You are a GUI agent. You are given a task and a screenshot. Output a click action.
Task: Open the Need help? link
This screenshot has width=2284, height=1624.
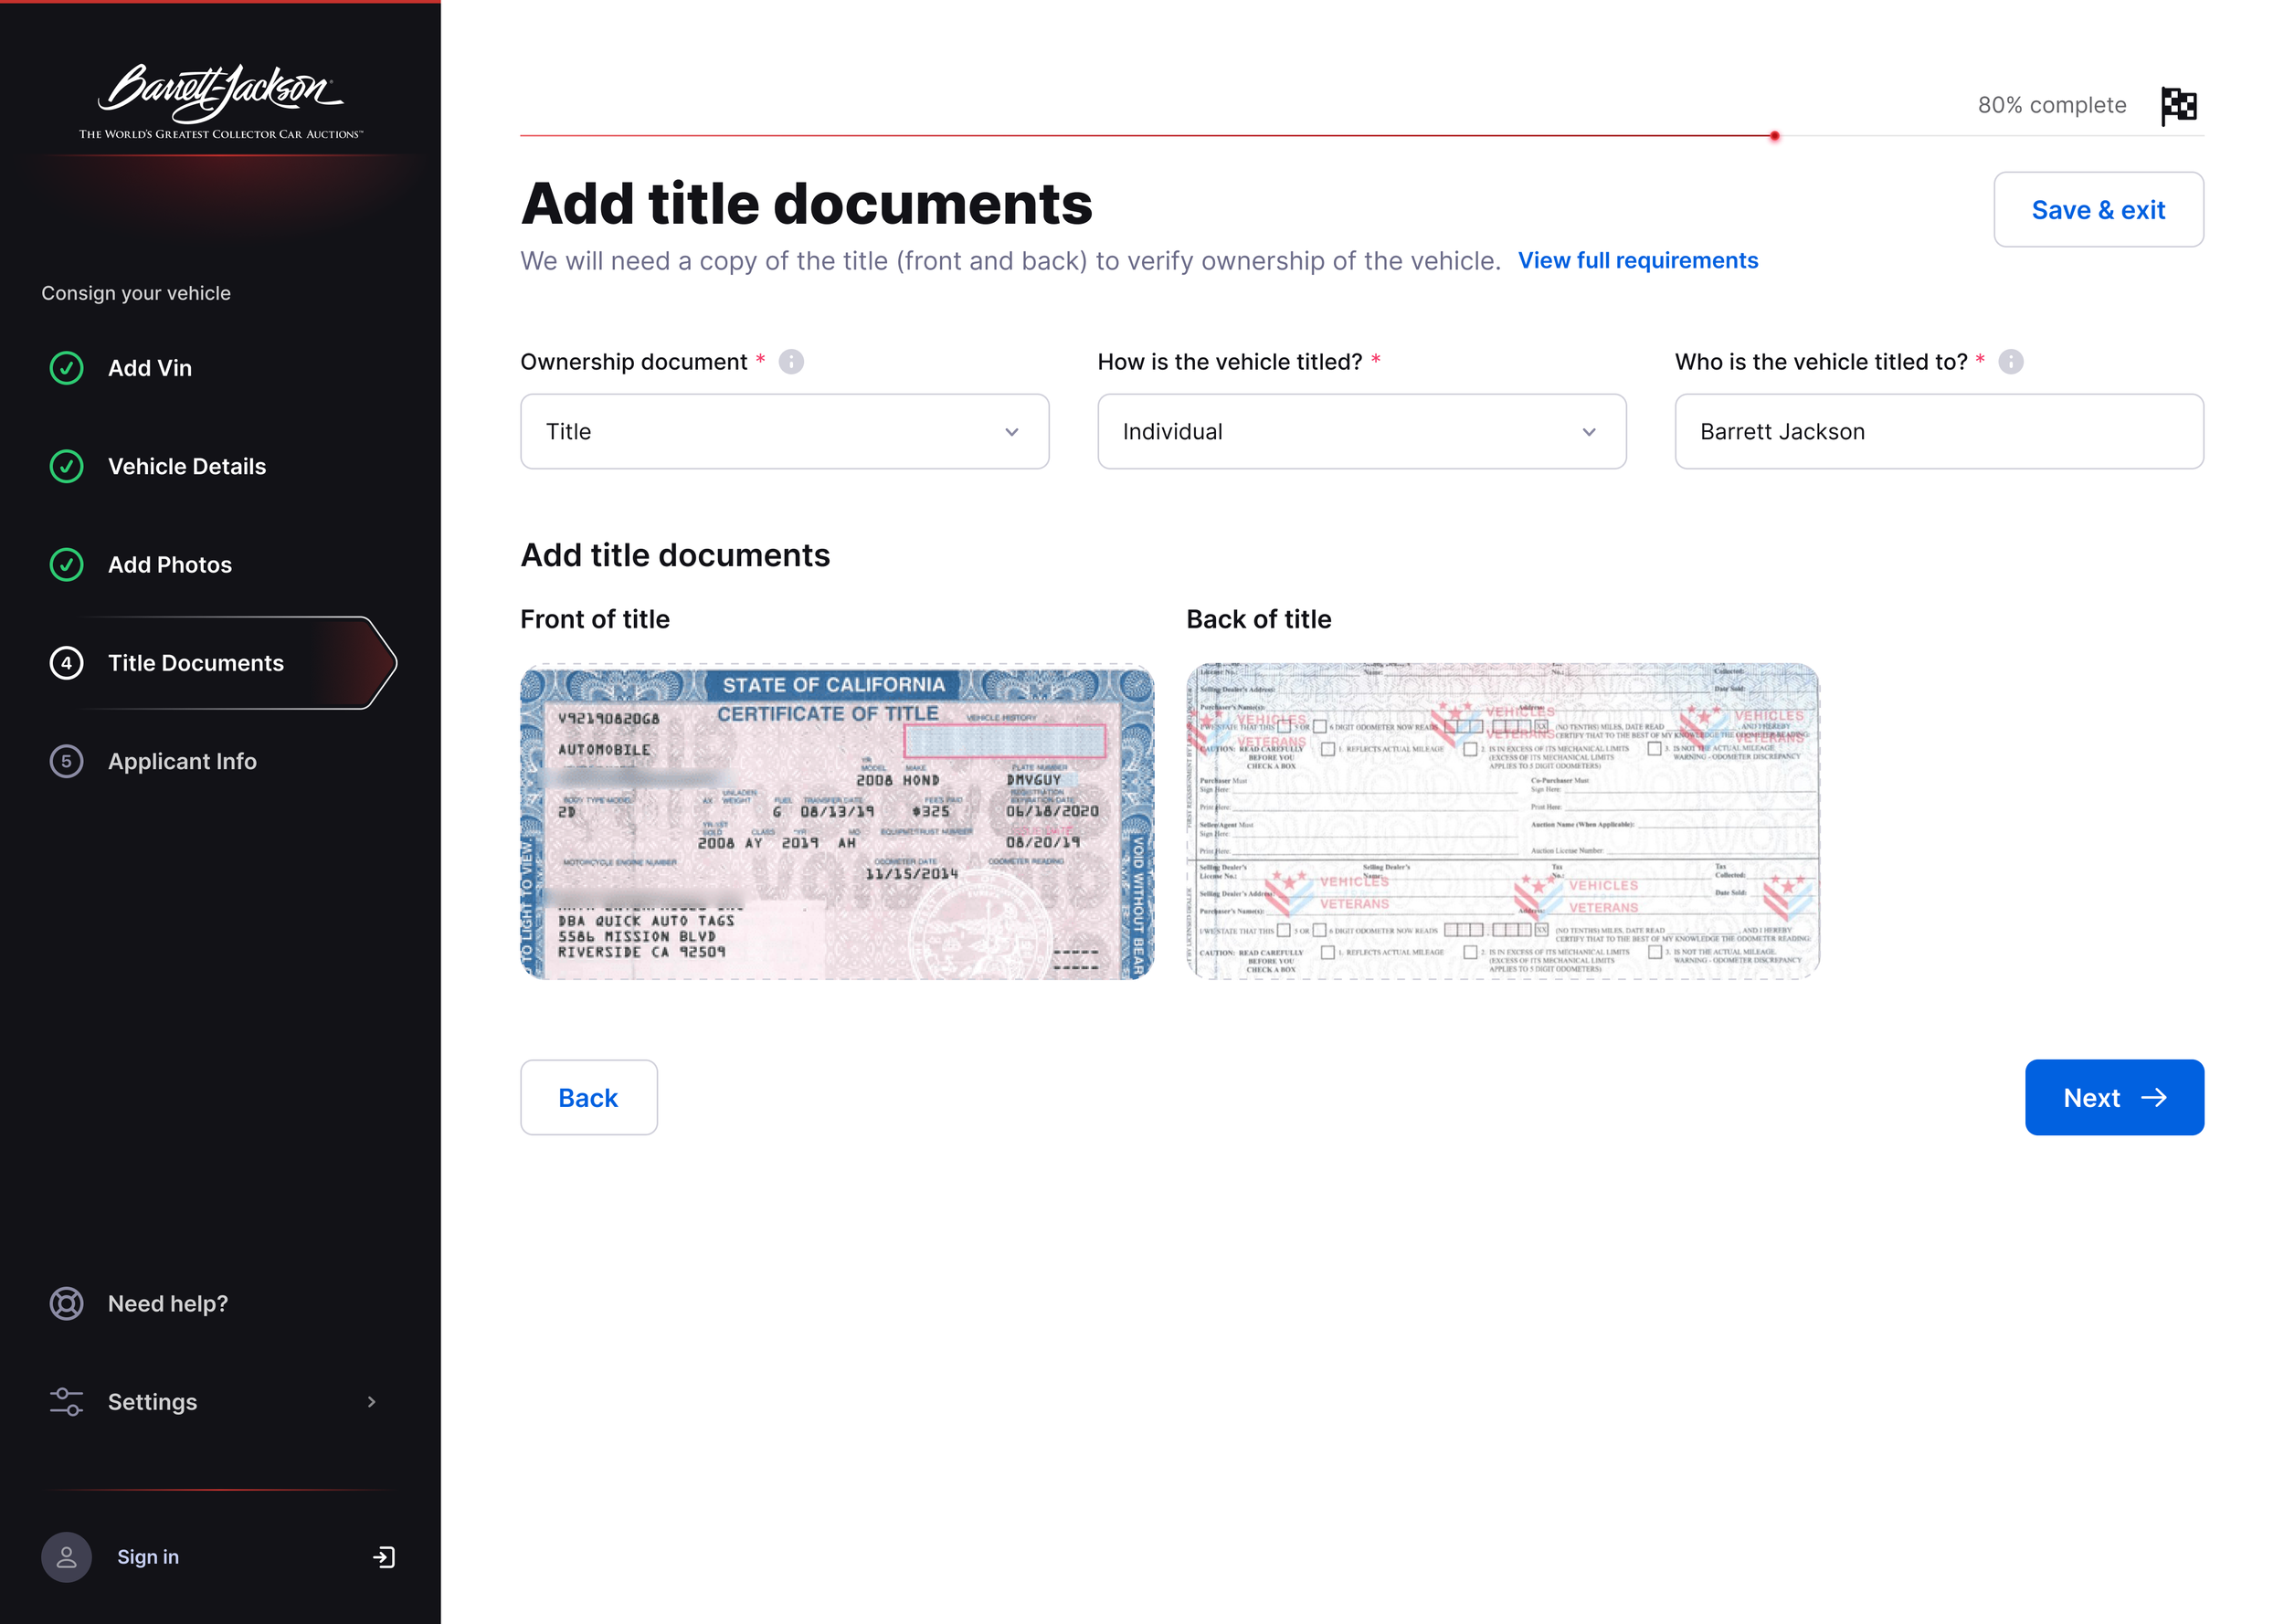point(168,1303)
